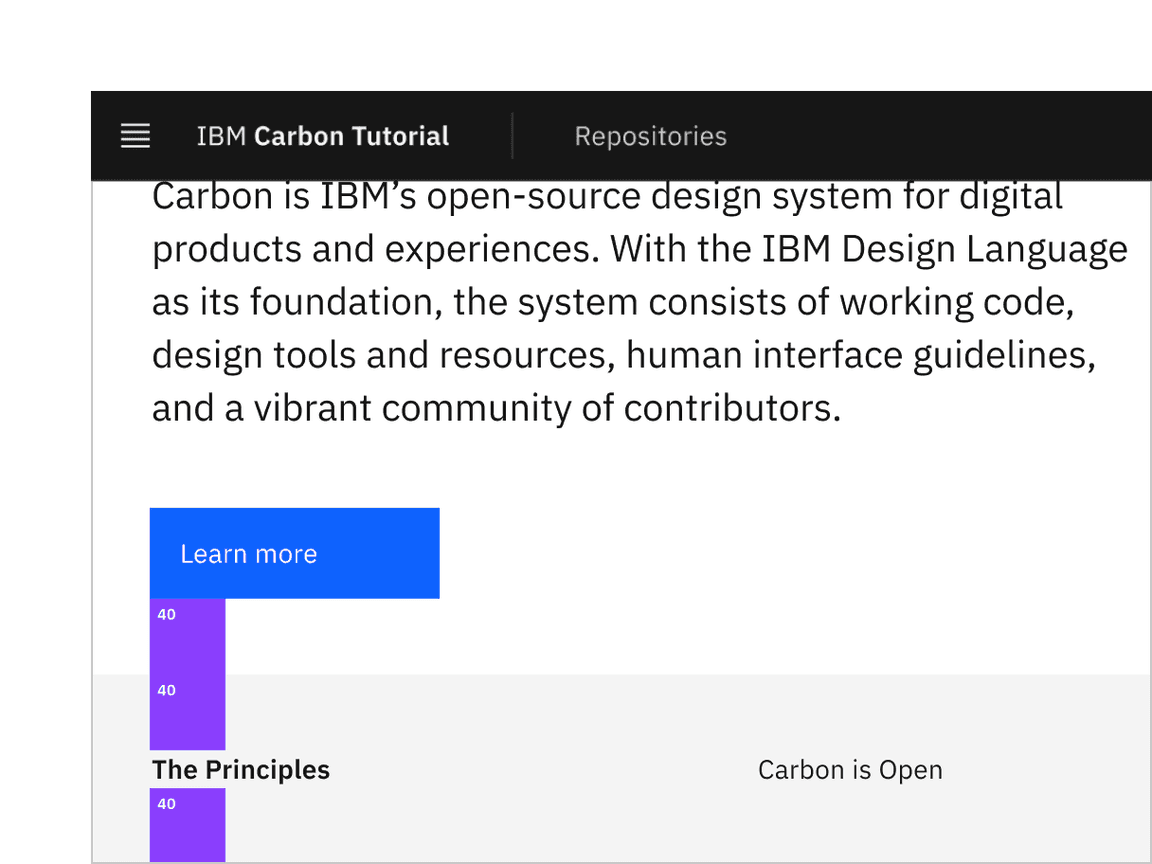Click the 40 label just above The Principles

point(166,691)
